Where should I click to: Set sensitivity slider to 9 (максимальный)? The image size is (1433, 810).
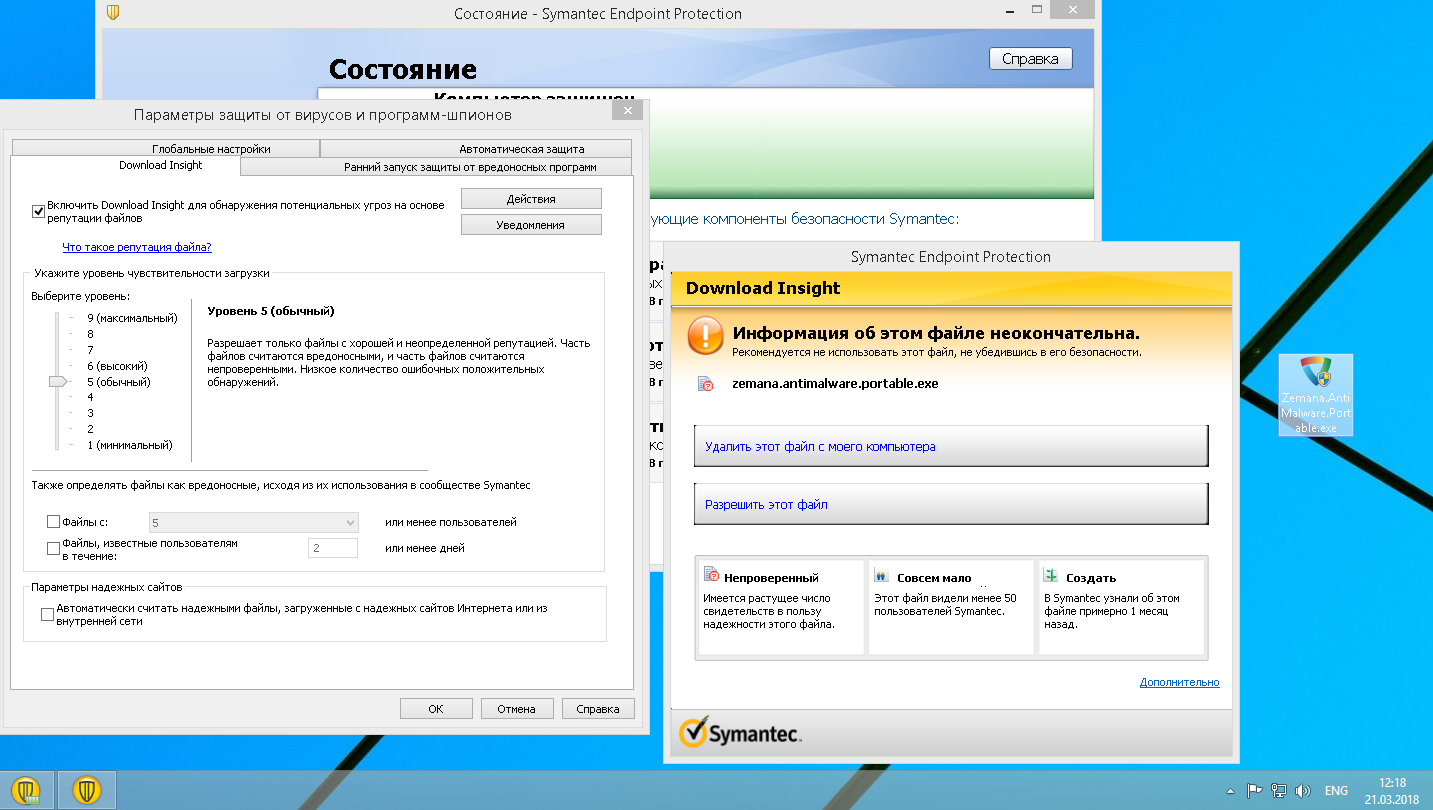(132, 318)
